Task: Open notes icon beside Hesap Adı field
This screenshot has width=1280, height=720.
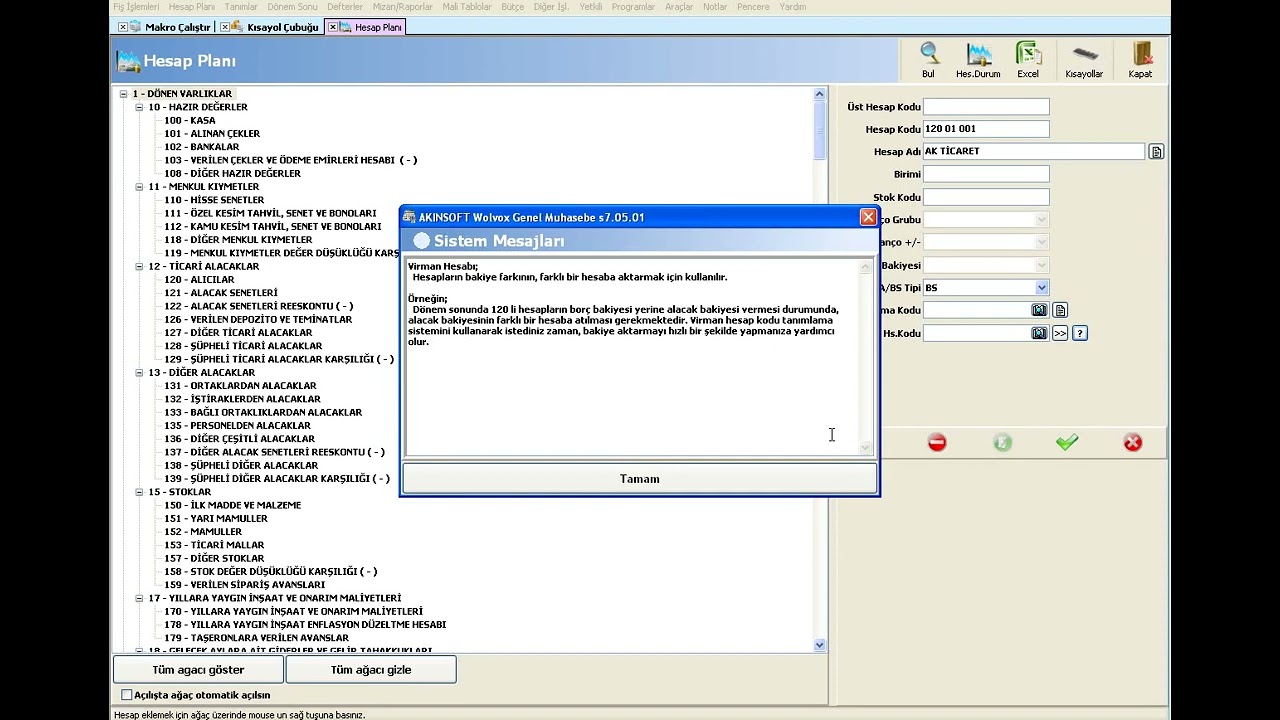Action: point(1156,152)
